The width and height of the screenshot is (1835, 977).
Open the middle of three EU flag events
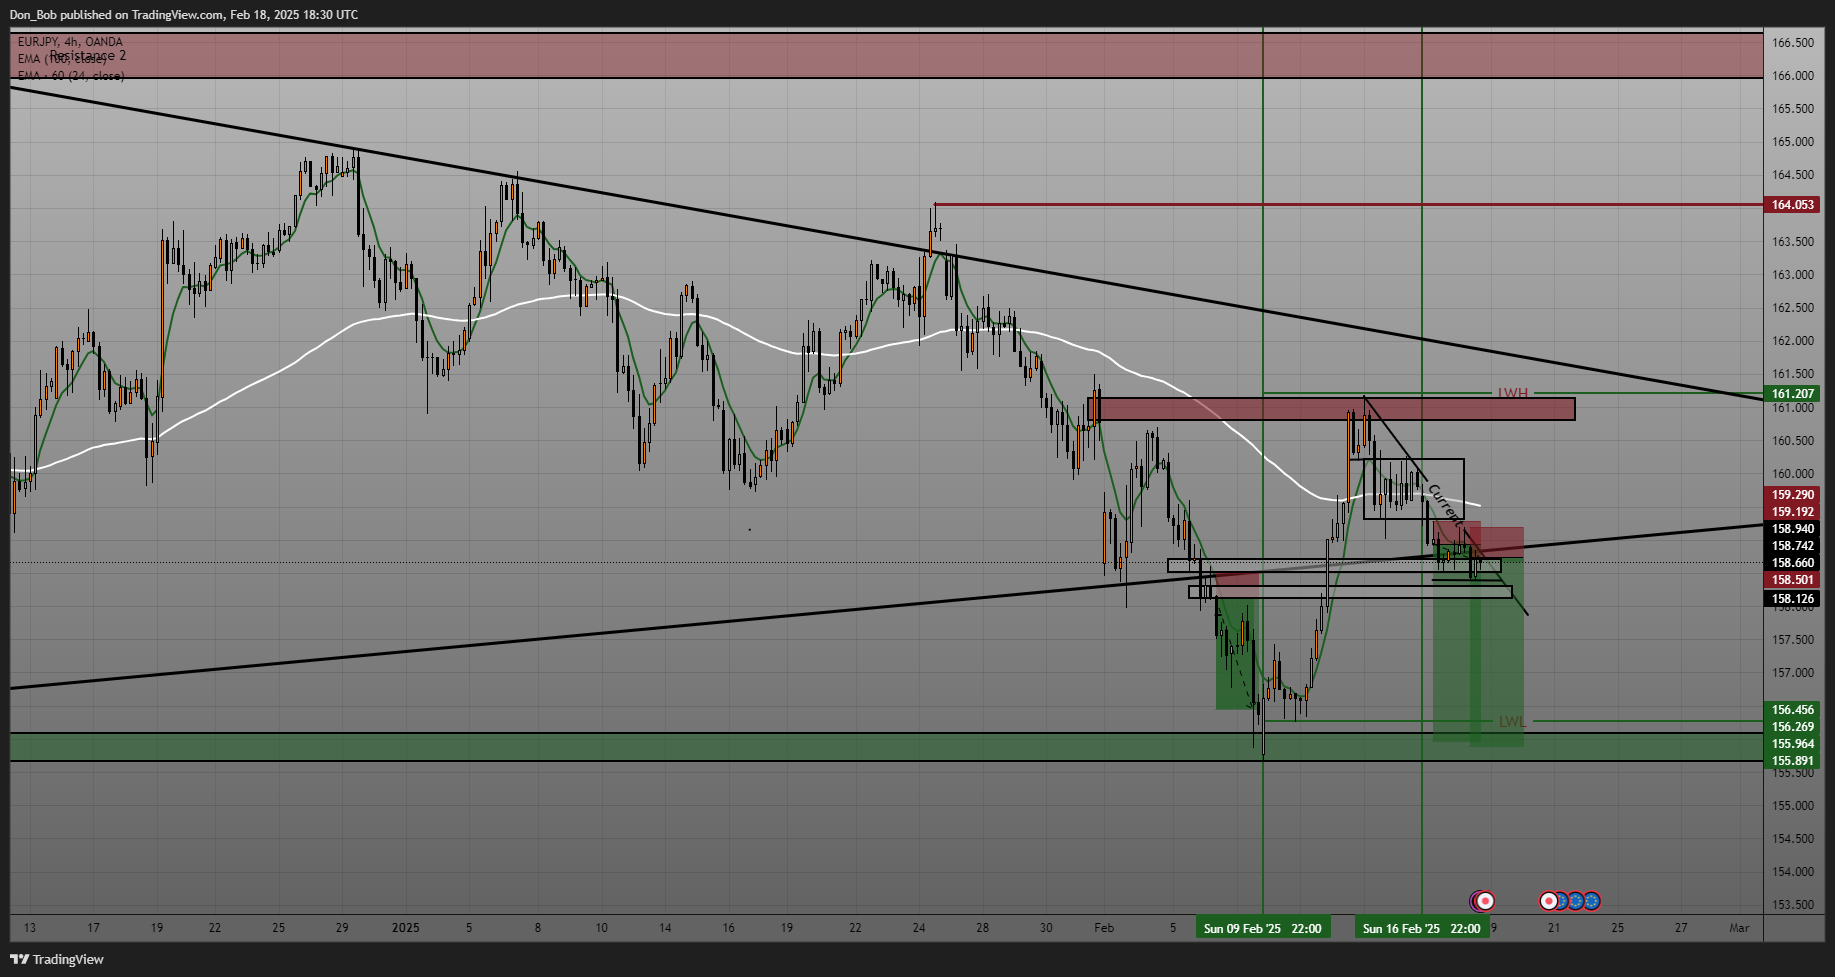click(1577, 901)
